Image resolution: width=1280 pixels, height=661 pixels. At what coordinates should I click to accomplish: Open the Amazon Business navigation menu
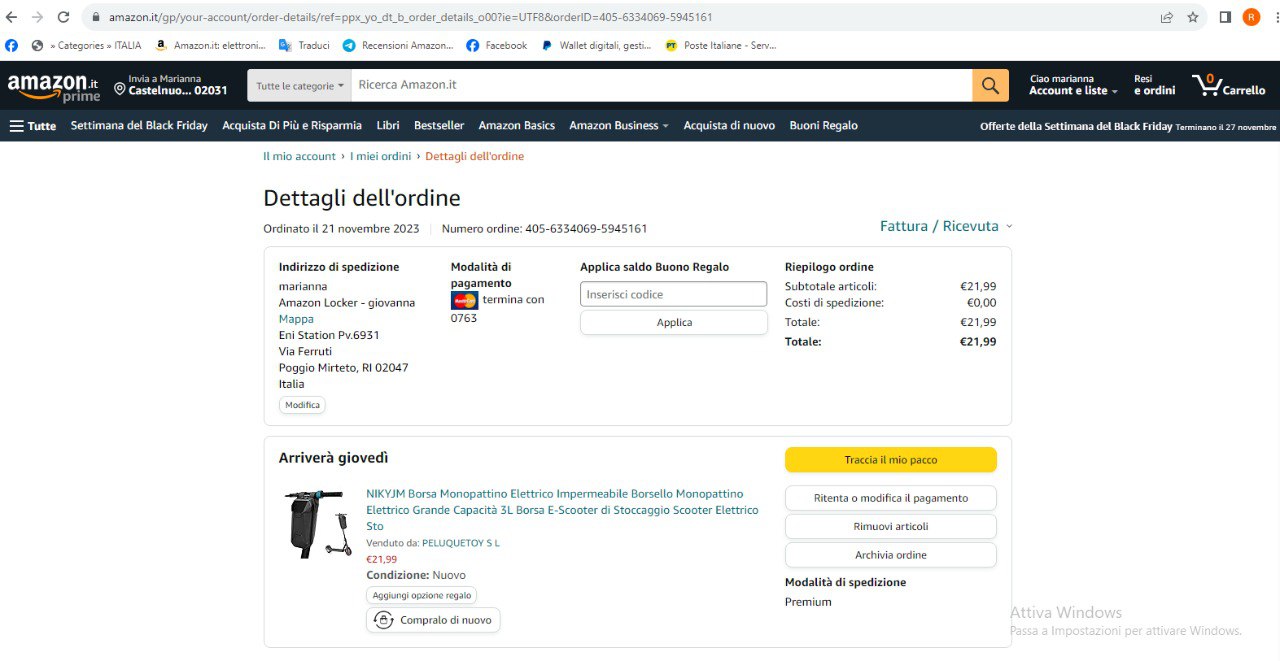coord(619,126)
